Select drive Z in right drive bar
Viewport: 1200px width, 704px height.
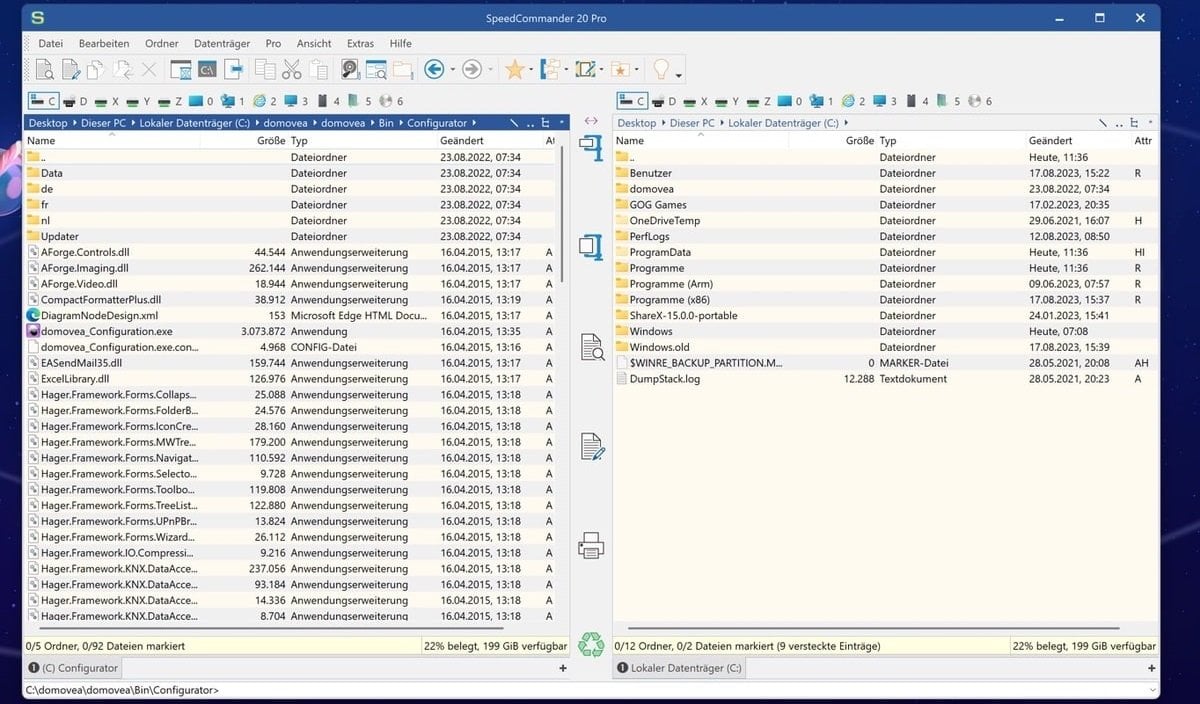pyautogui.click(x=758, y=101)
